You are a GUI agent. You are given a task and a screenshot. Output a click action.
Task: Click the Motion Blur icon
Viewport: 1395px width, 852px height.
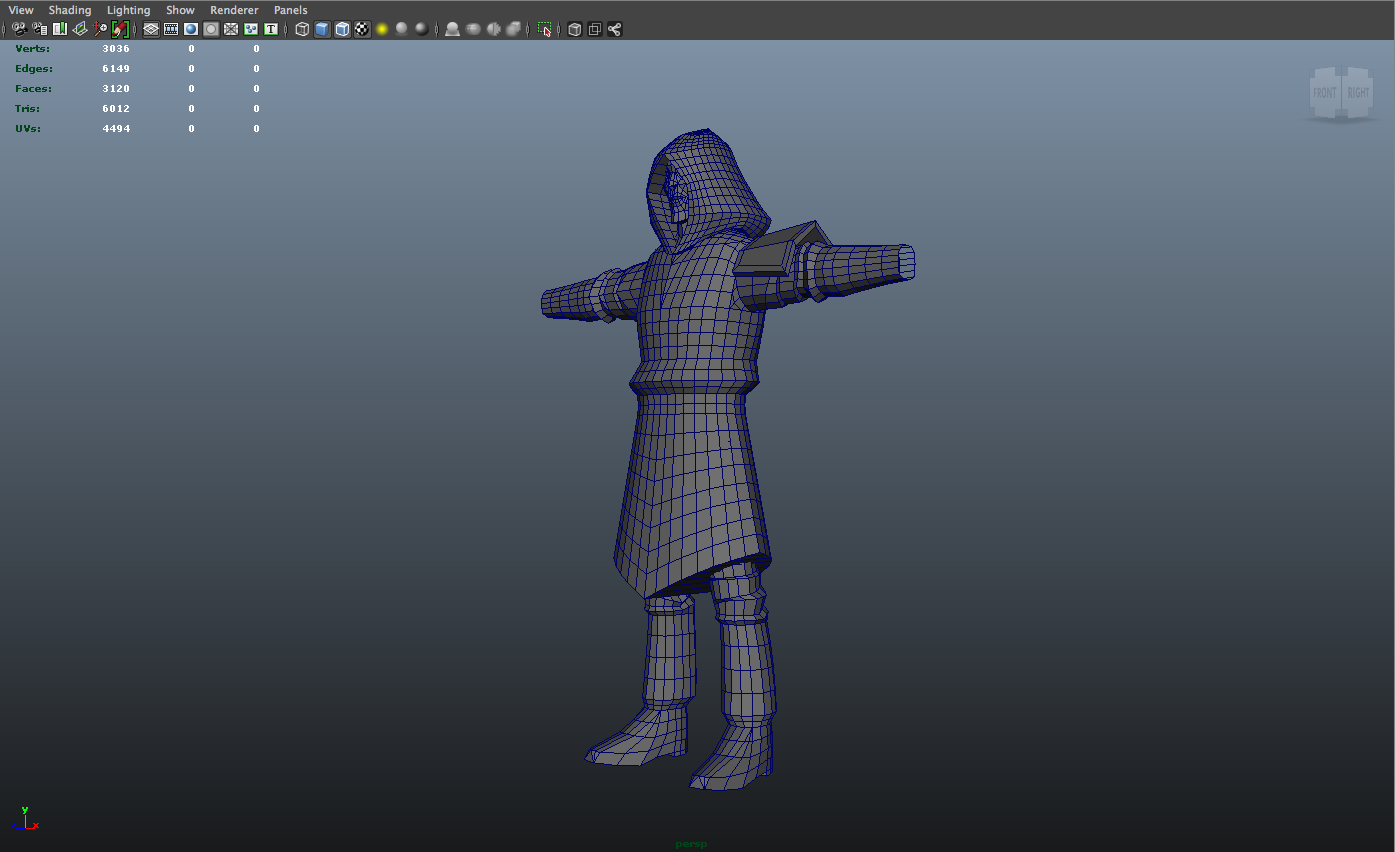click(473, 29)
